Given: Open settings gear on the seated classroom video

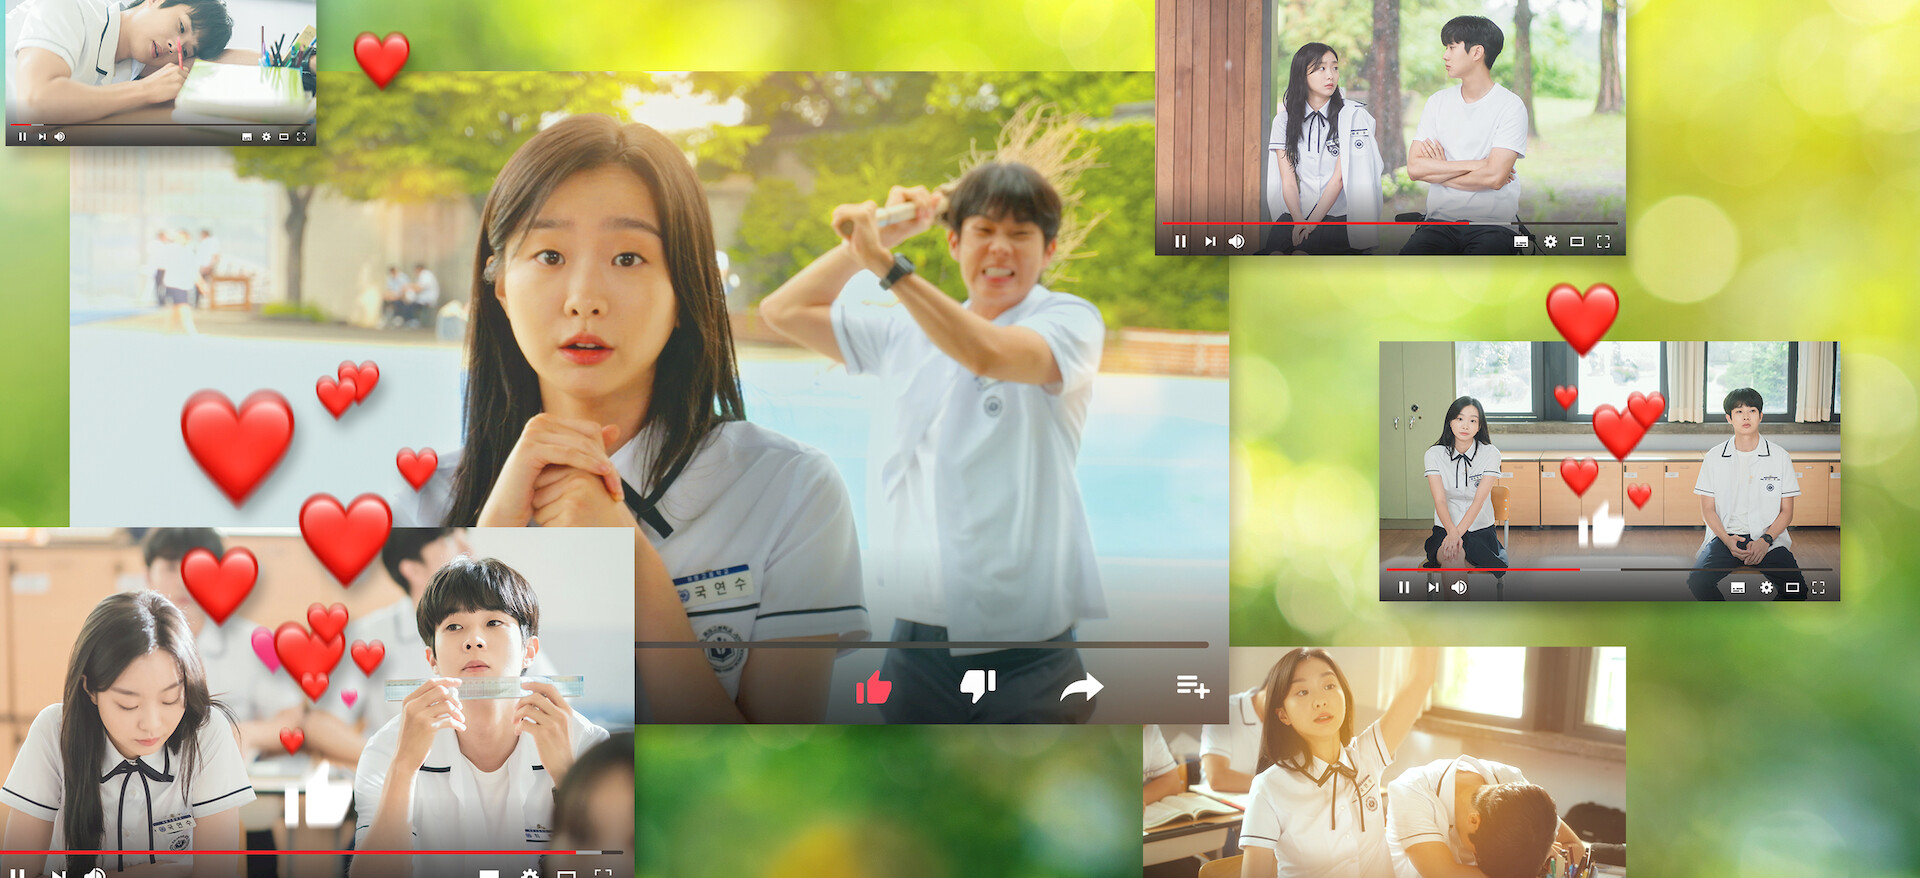Looking at the screenshot, I should point(1766,587).
